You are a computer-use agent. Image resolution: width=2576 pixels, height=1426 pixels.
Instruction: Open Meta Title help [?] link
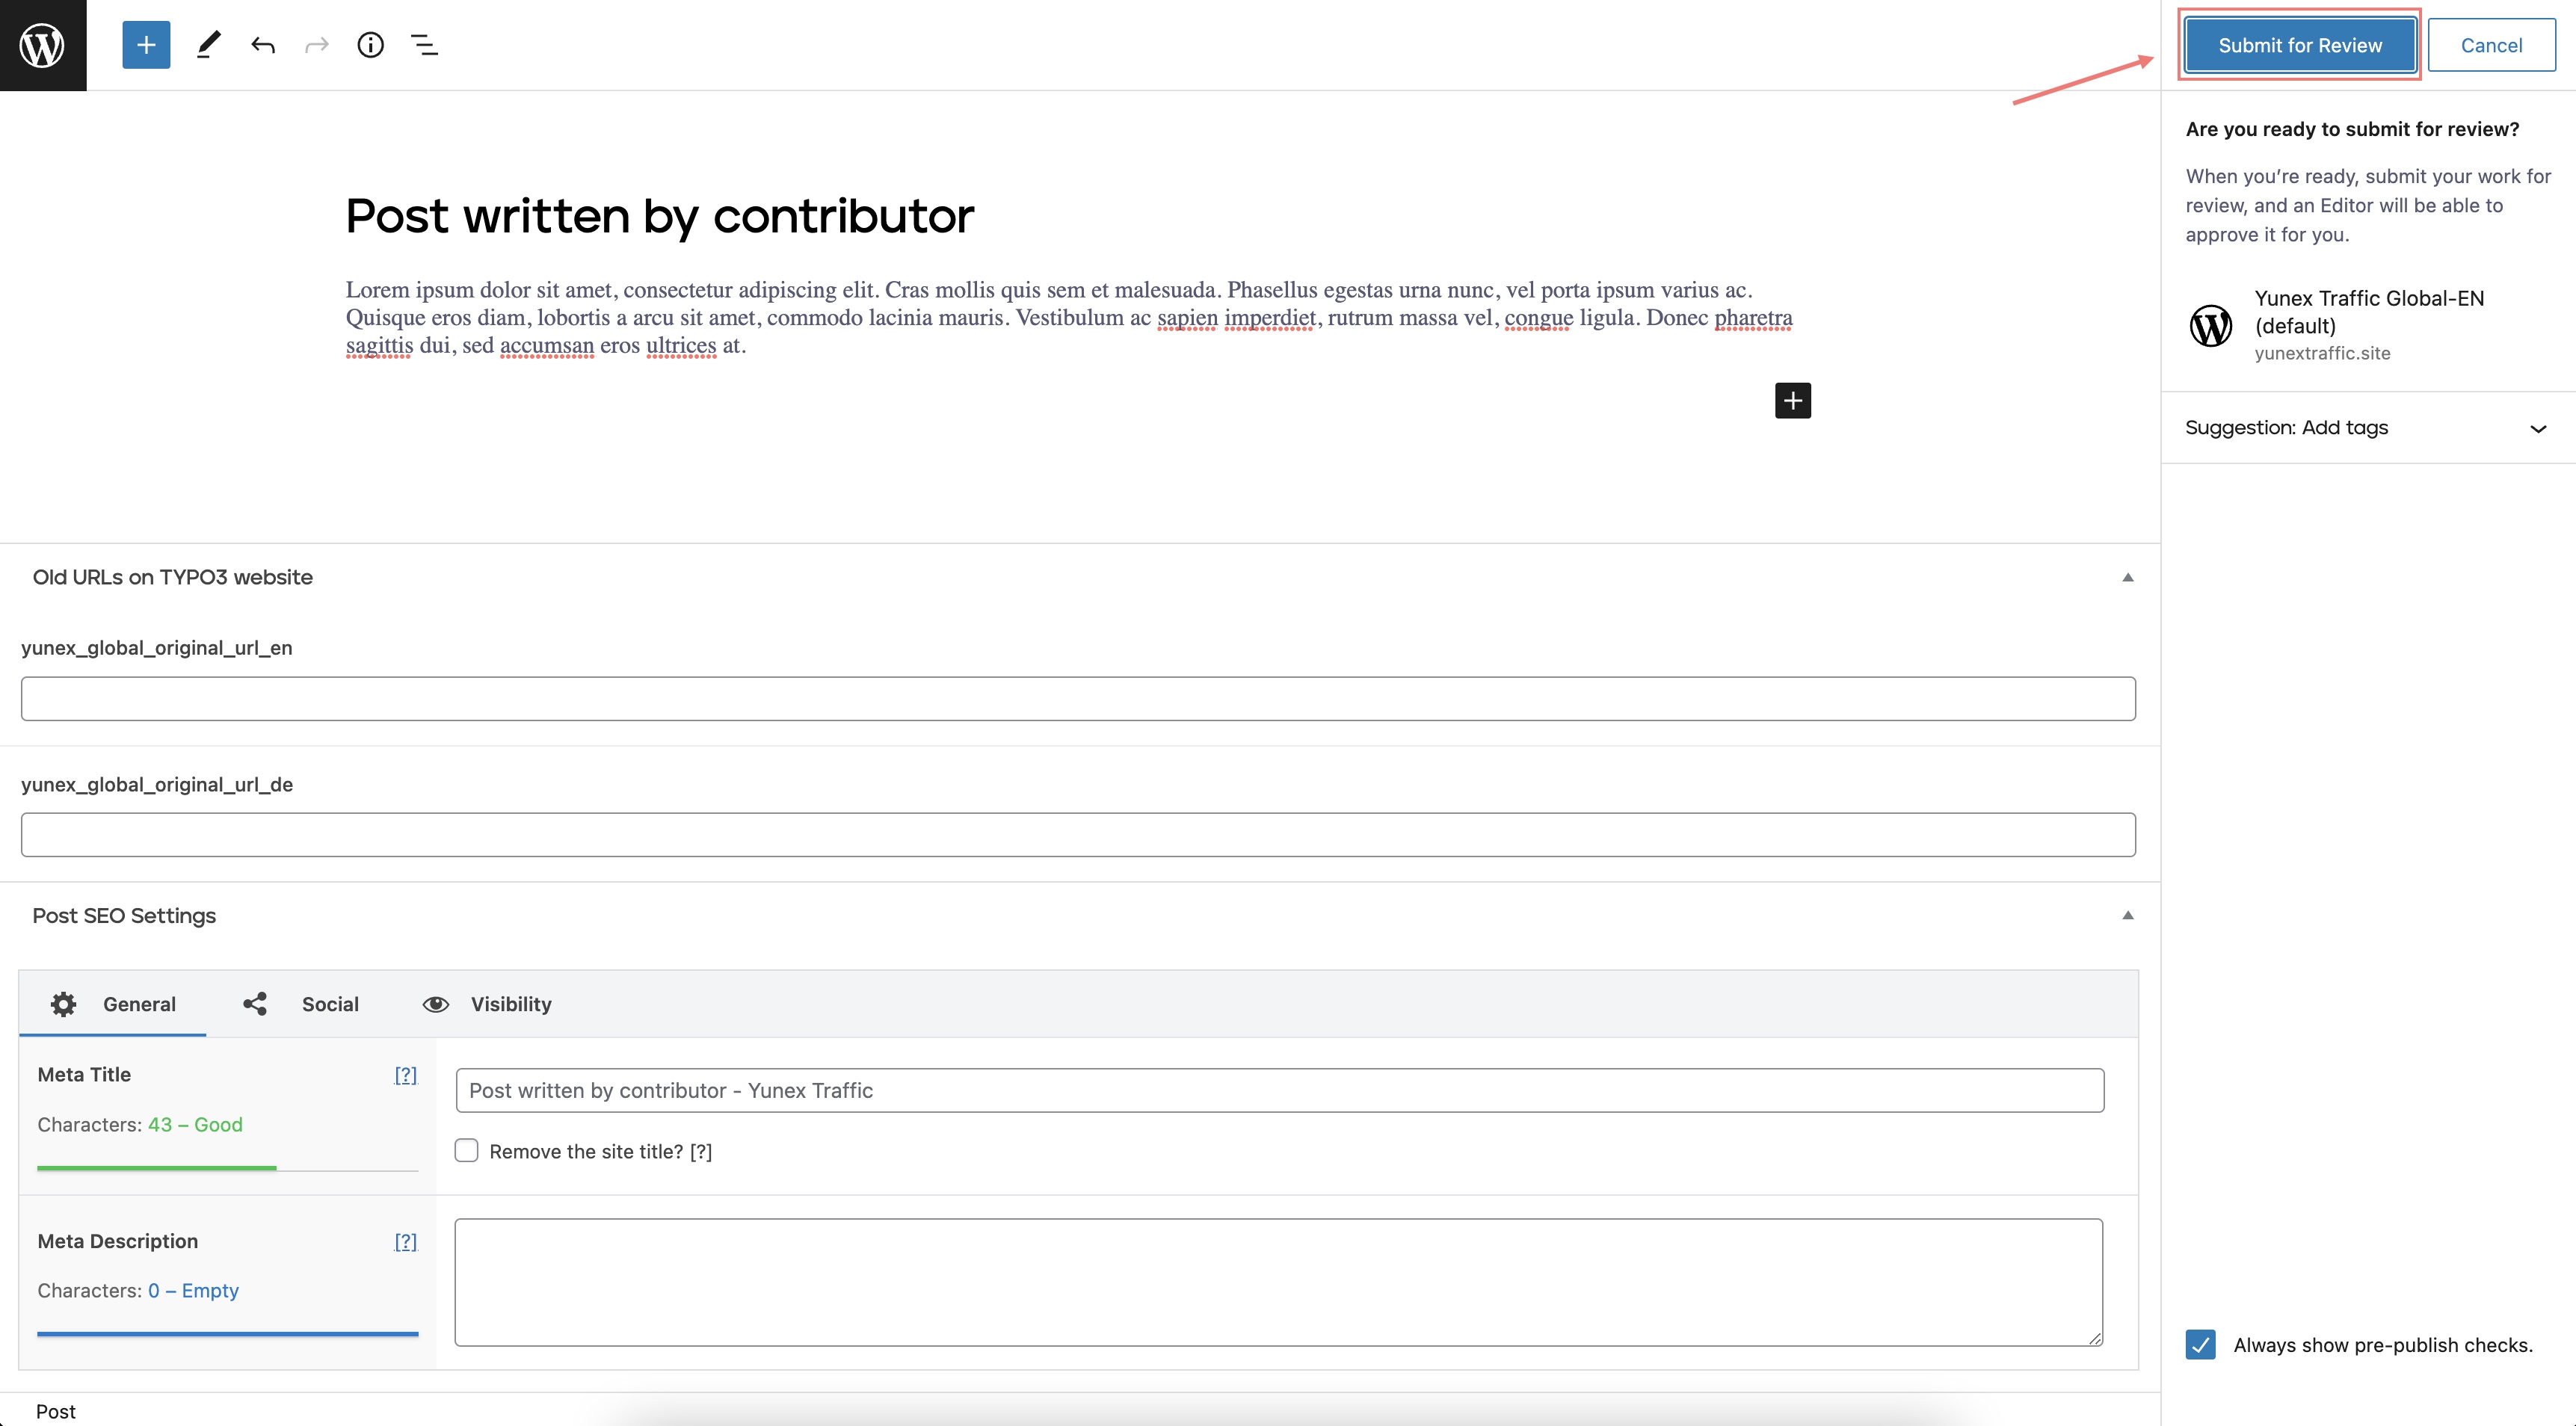pyautogui.click(x=405, y=1075)
